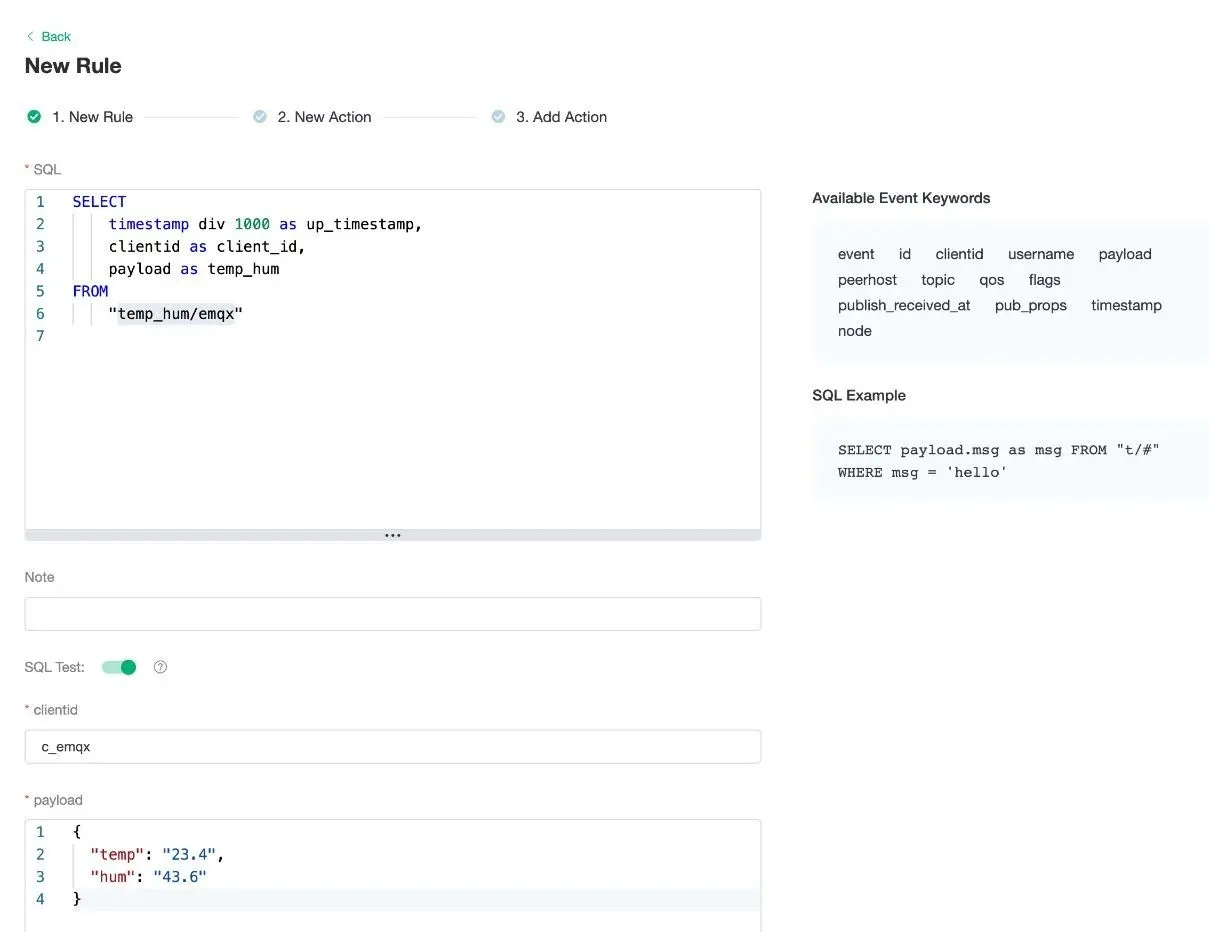Viewport: 1209px width, 932px height.
Task: Click the green checkmark step 1 icon
Action: tap(34, 117)
